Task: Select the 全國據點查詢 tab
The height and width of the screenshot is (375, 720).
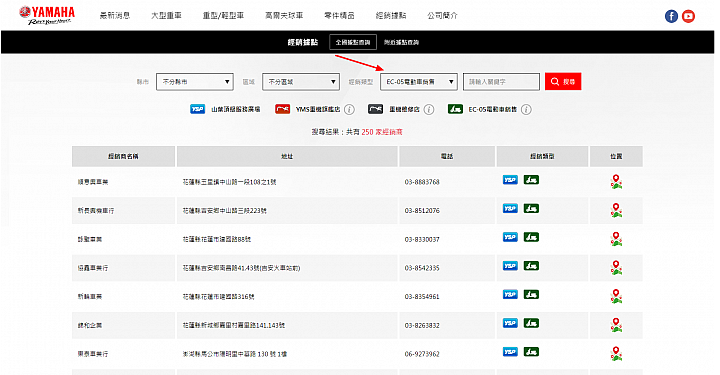Action: 353,42
